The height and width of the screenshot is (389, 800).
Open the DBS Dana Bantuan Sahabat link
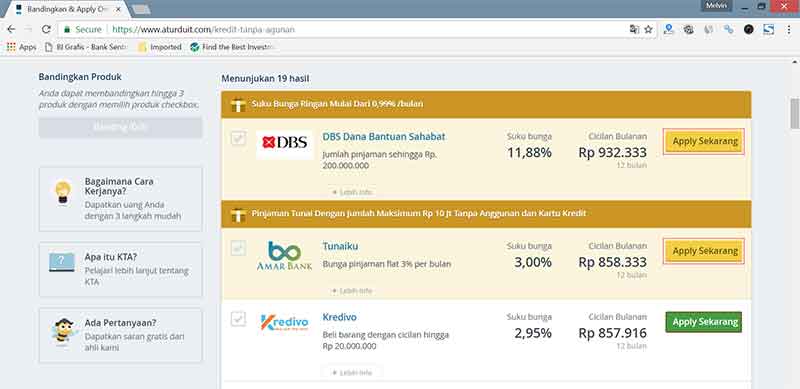tap(384, 137)
